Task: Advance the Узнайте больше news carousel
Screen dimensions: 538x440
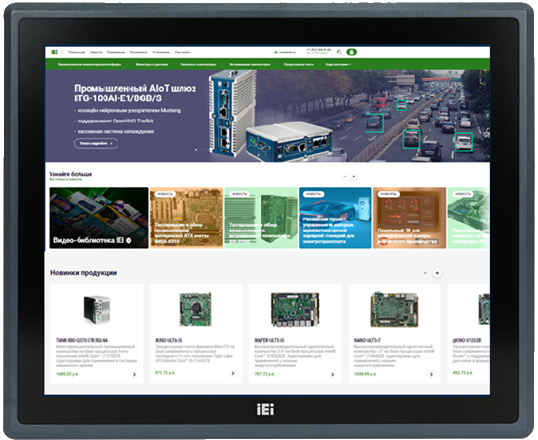Action: coord(354,176)
